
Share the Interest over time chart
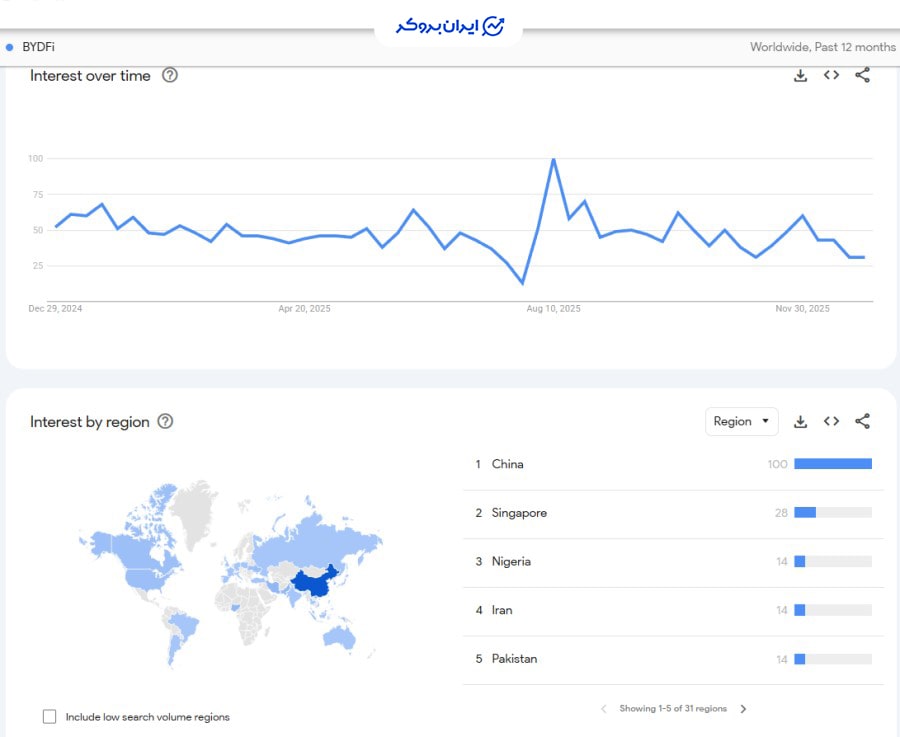[862, 75]
